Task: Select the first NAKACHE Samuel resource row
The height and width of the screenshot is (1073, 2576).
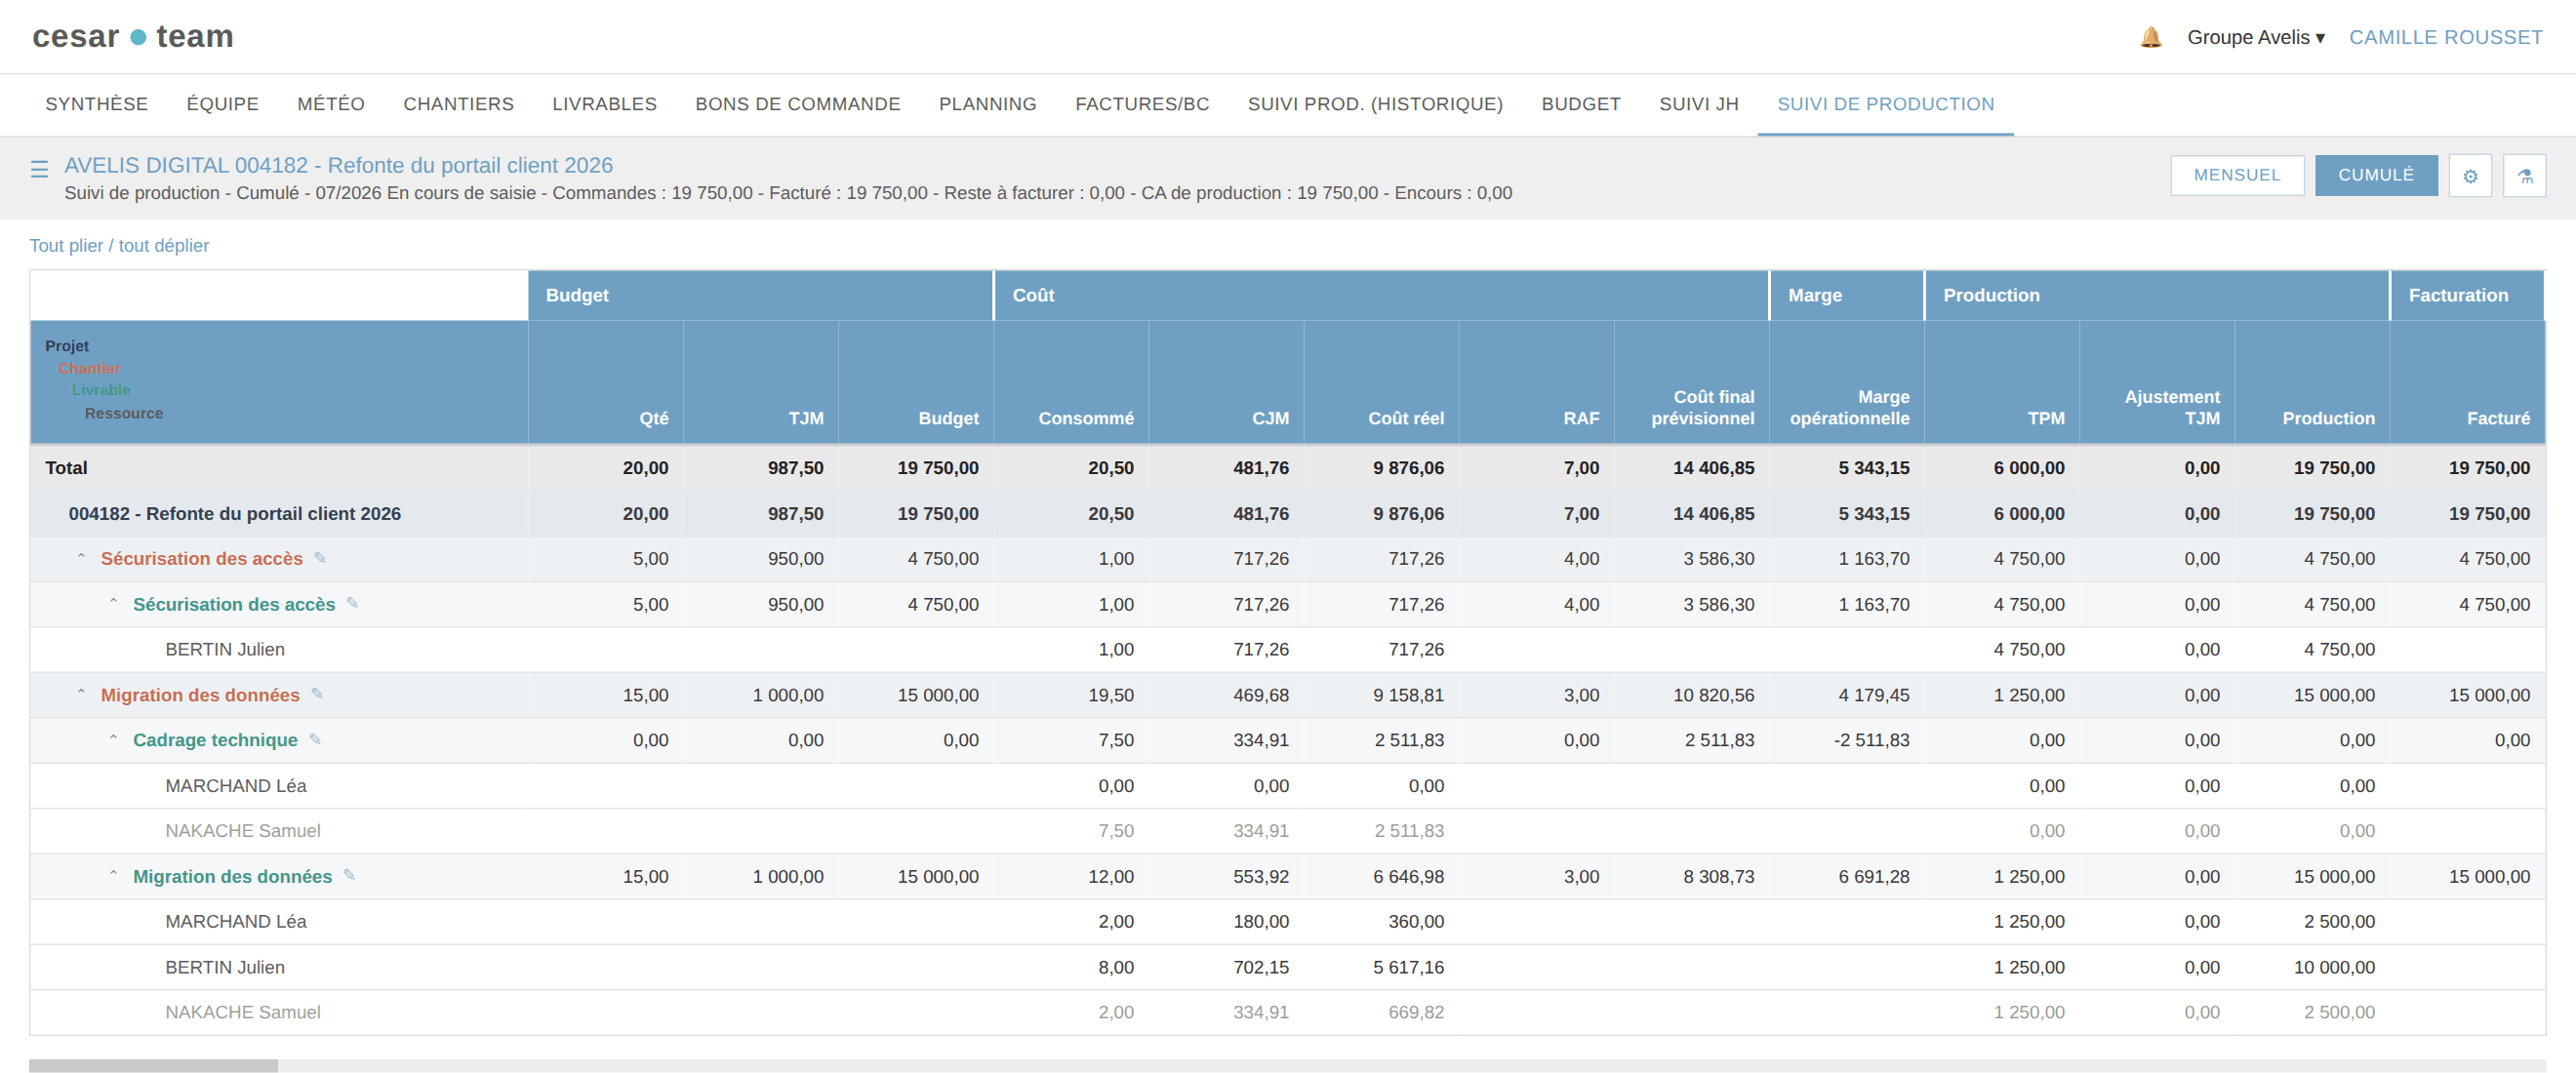Action: (1287, 830)
